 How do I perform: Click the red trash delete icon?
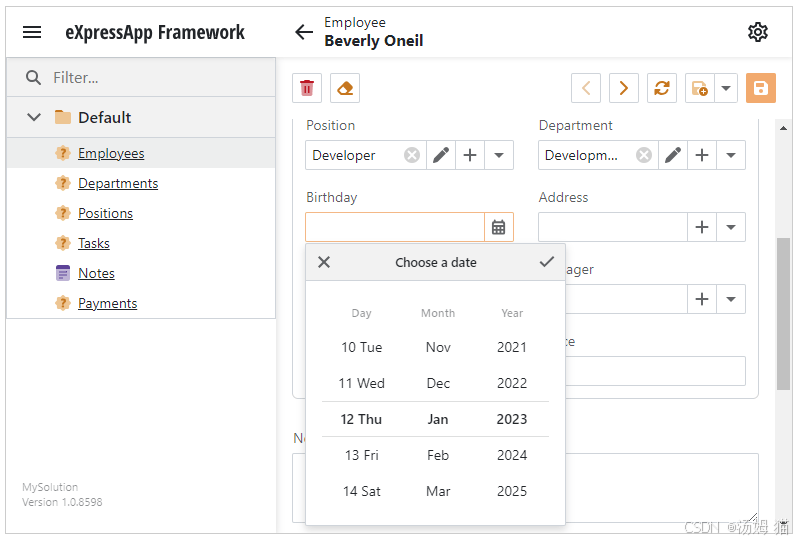pyautogui.click(x=307, y=88)
